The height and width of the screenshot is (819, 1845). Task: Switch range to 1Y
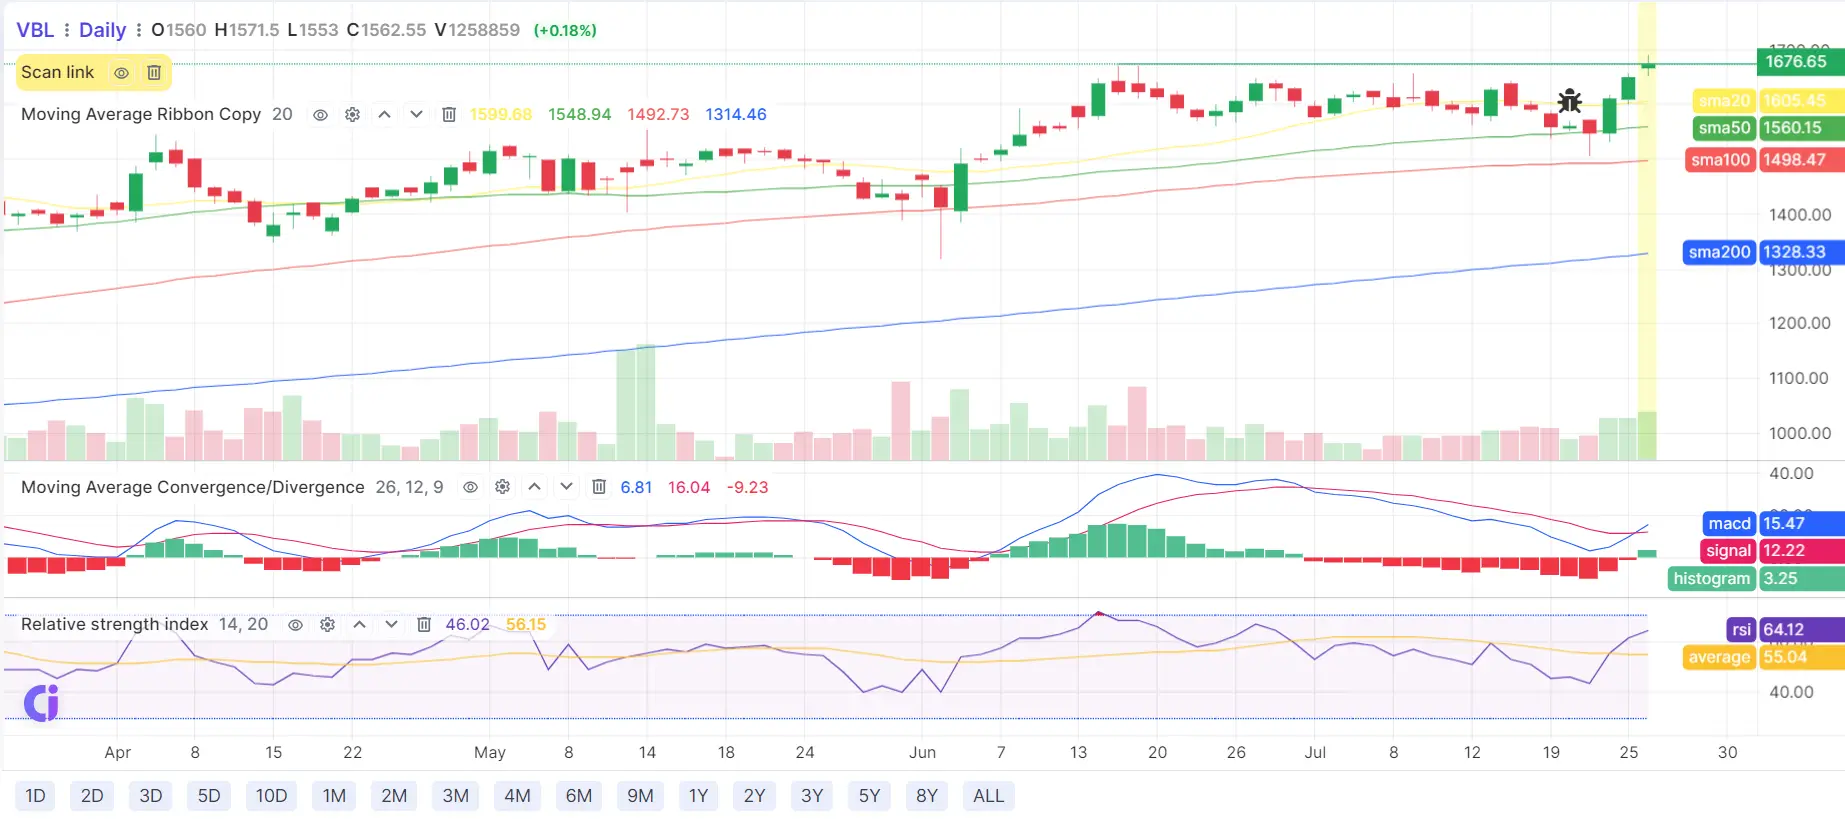pyautogui.click(x=698, y=796)
